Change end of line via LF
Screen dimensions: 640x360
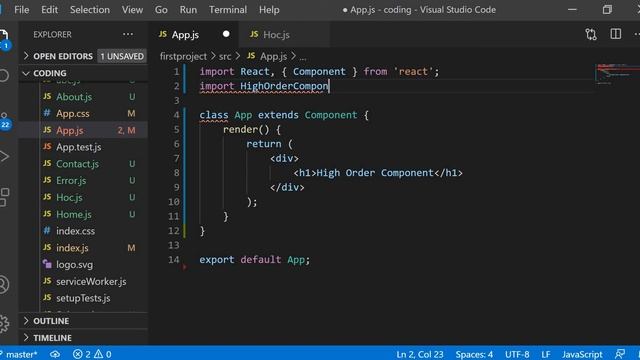coord(546,354)
